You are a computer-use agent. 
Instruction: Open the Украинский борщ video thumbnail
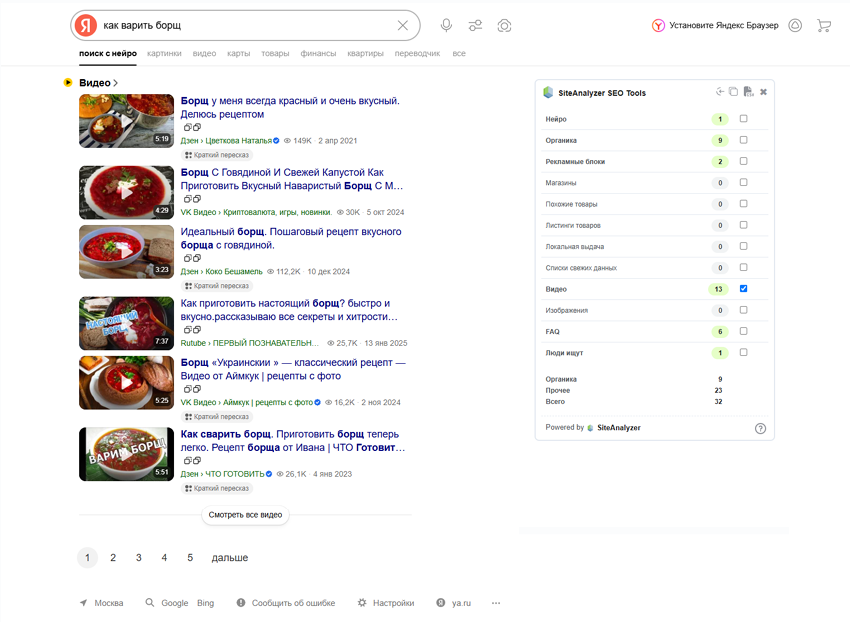point(126,382)
